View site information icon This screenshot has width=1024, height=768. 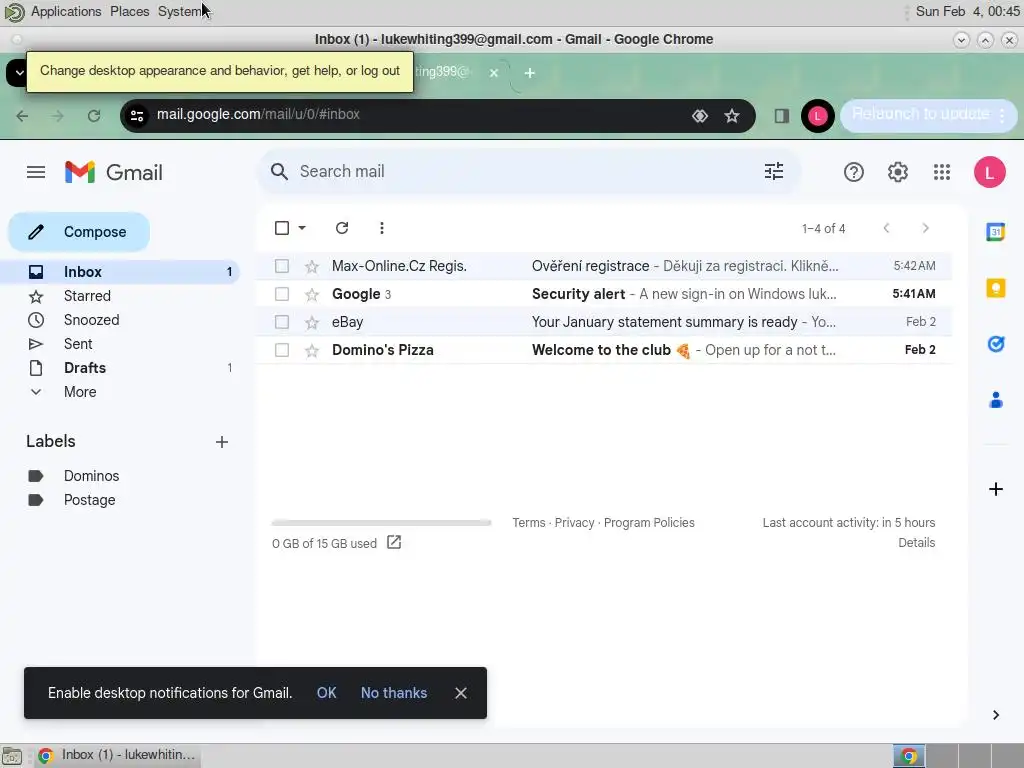(137, 116)
